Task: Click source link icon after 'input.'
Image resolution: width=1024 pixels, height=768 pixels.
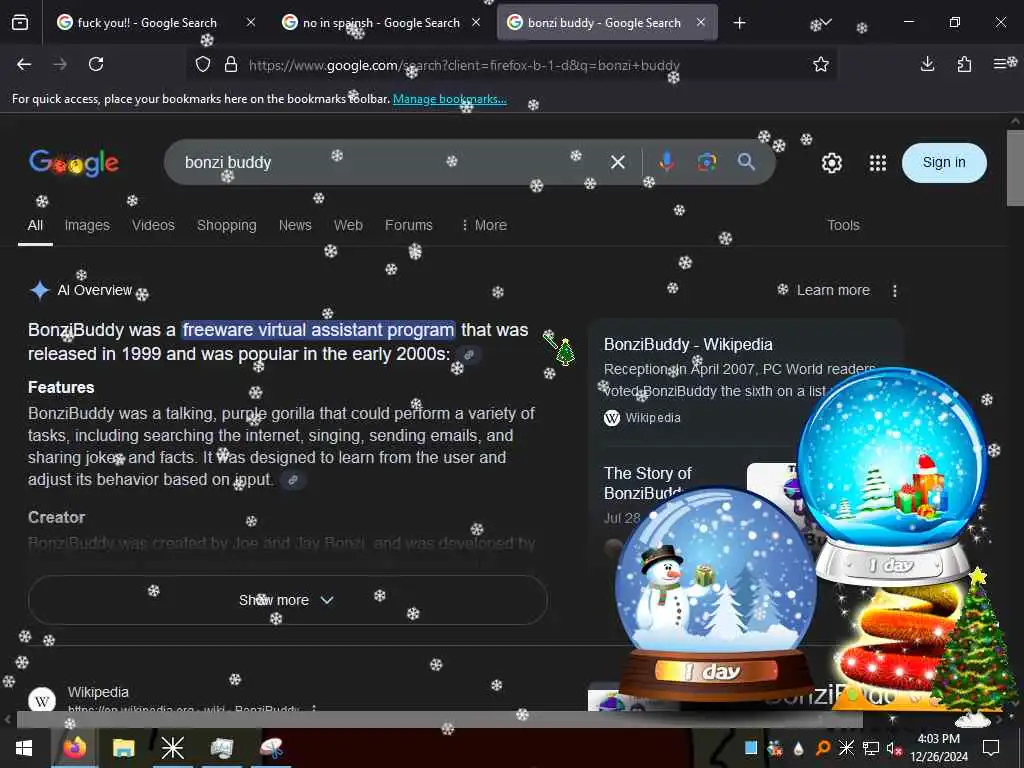Action: (x=293, y=481)
